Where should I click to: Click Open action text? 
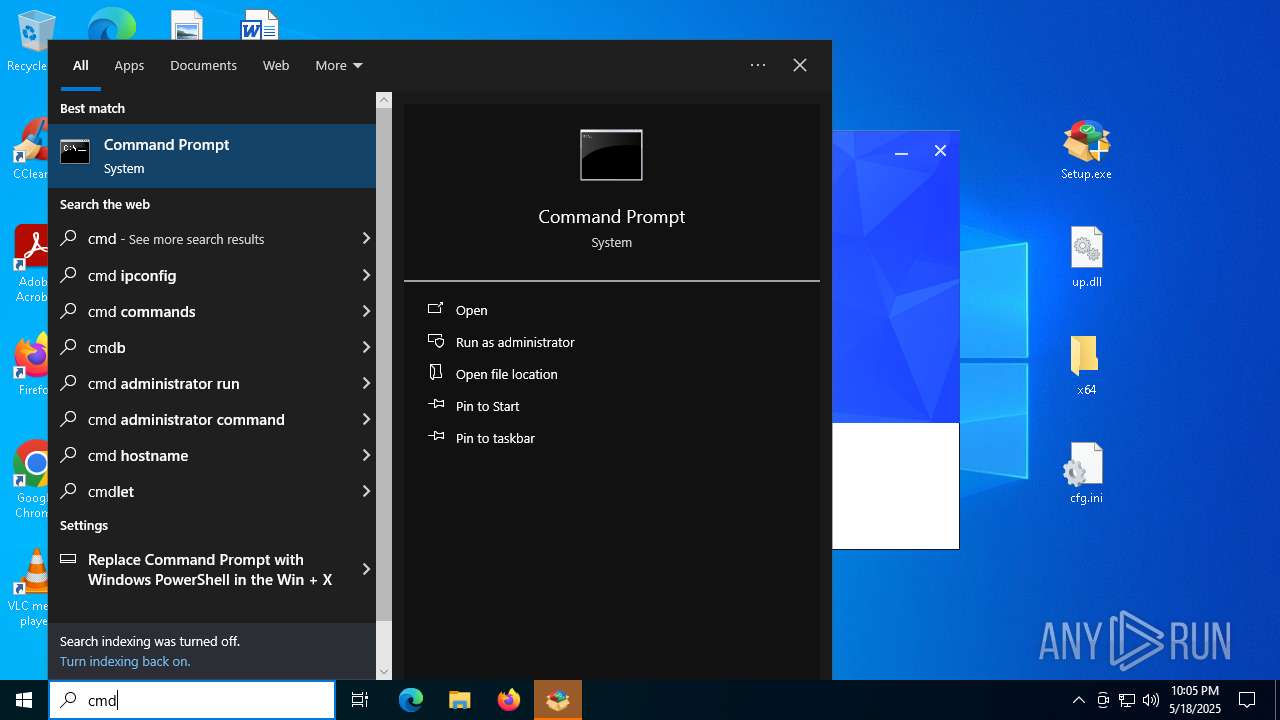point(472,310)
